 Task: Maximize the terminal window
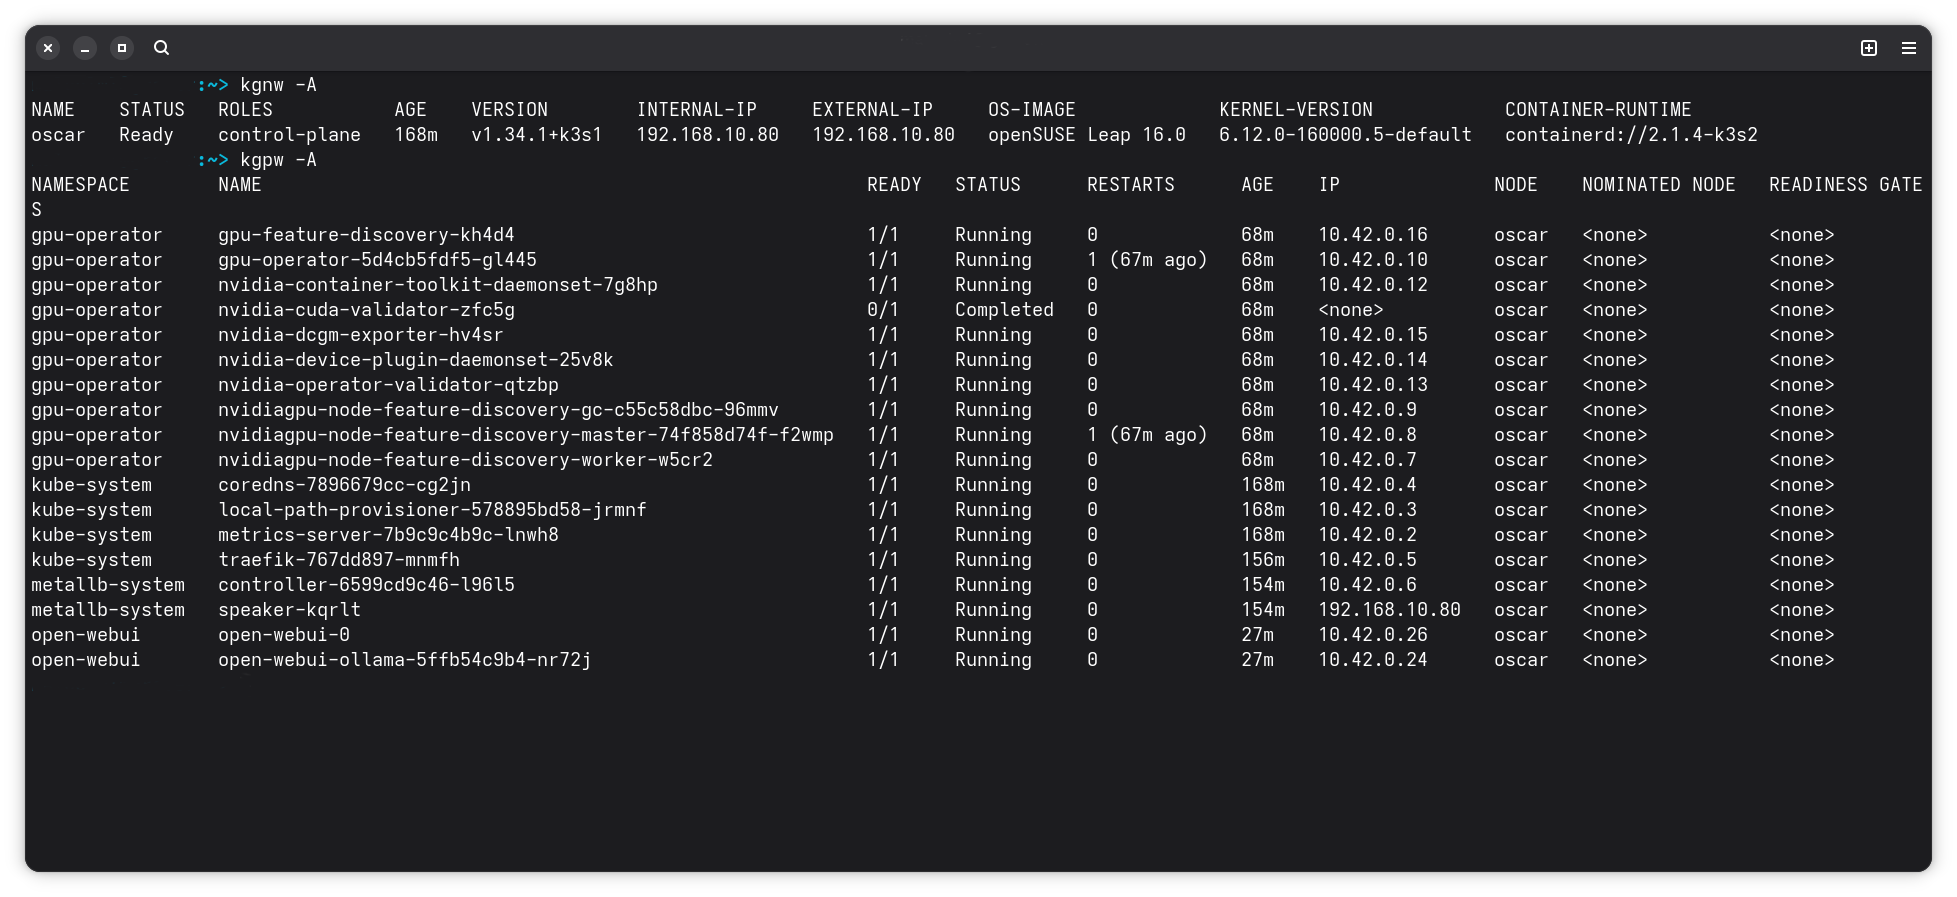click(122, 48)
